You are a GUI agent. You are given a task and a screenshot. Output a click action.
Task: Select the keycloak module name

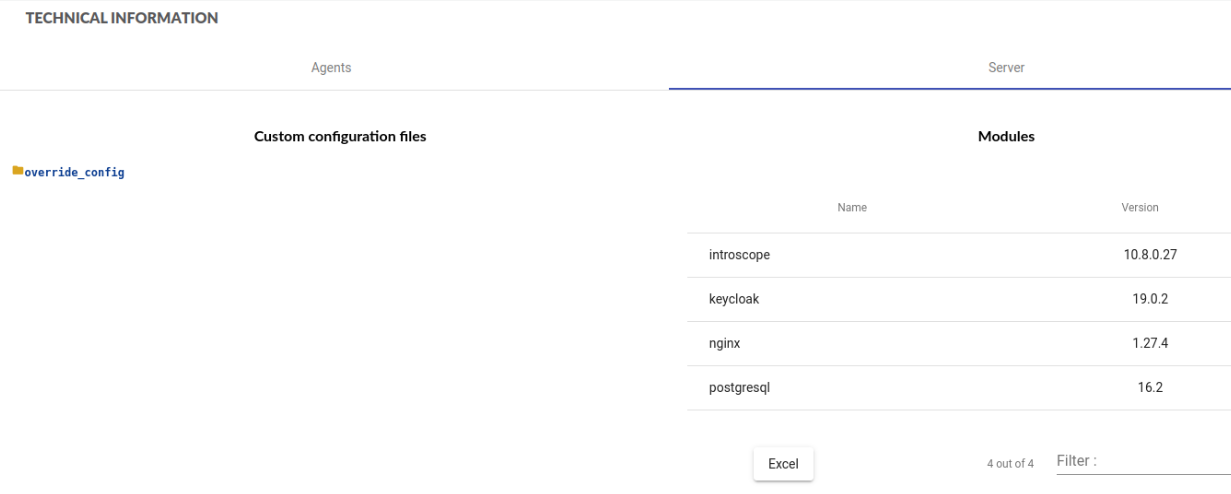click(x=735, y=299)
